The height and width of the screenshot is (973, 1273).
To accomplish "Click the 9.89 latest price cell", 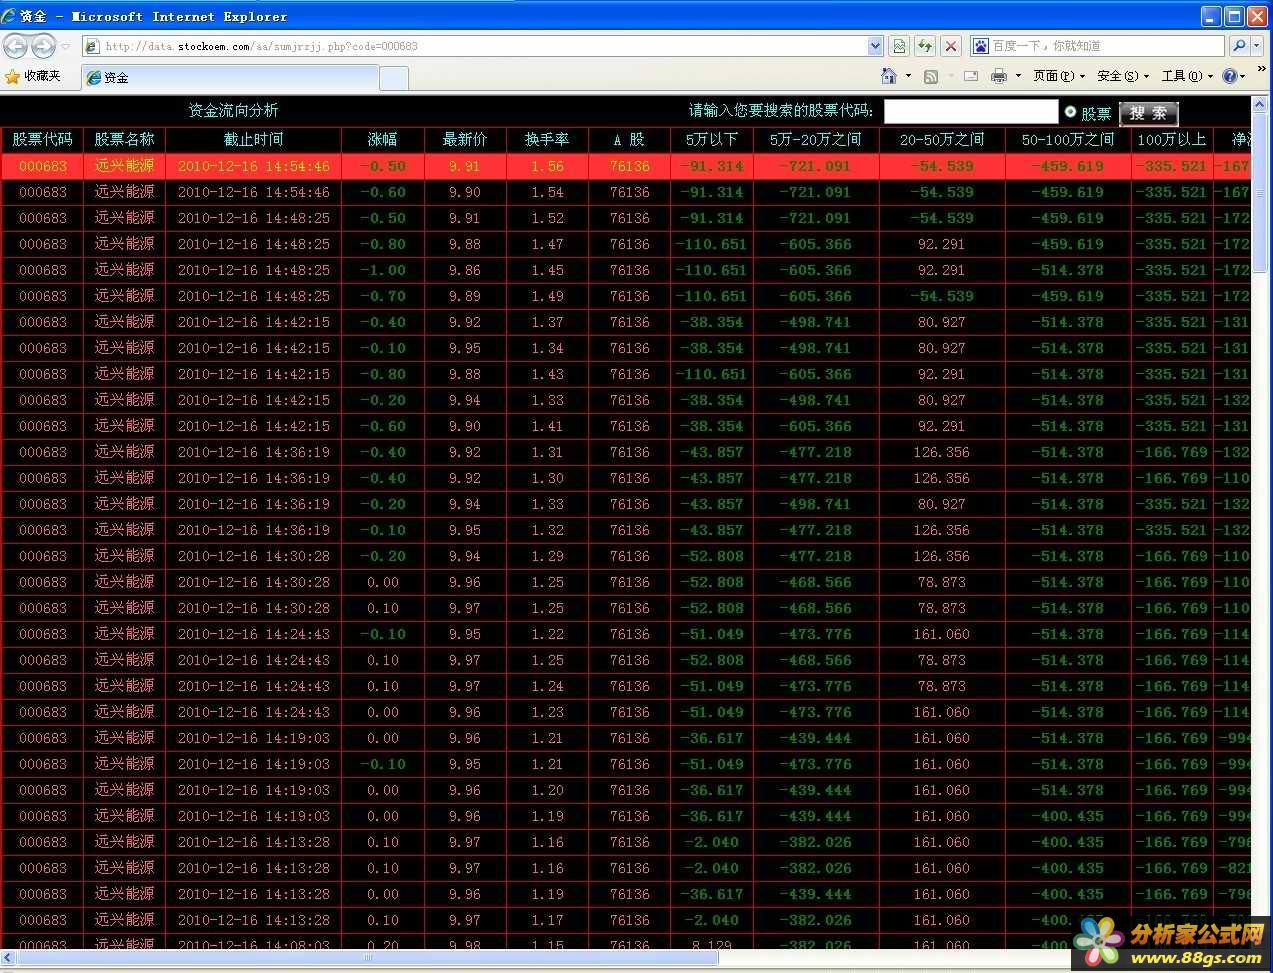I will click(x=464, y=296).
